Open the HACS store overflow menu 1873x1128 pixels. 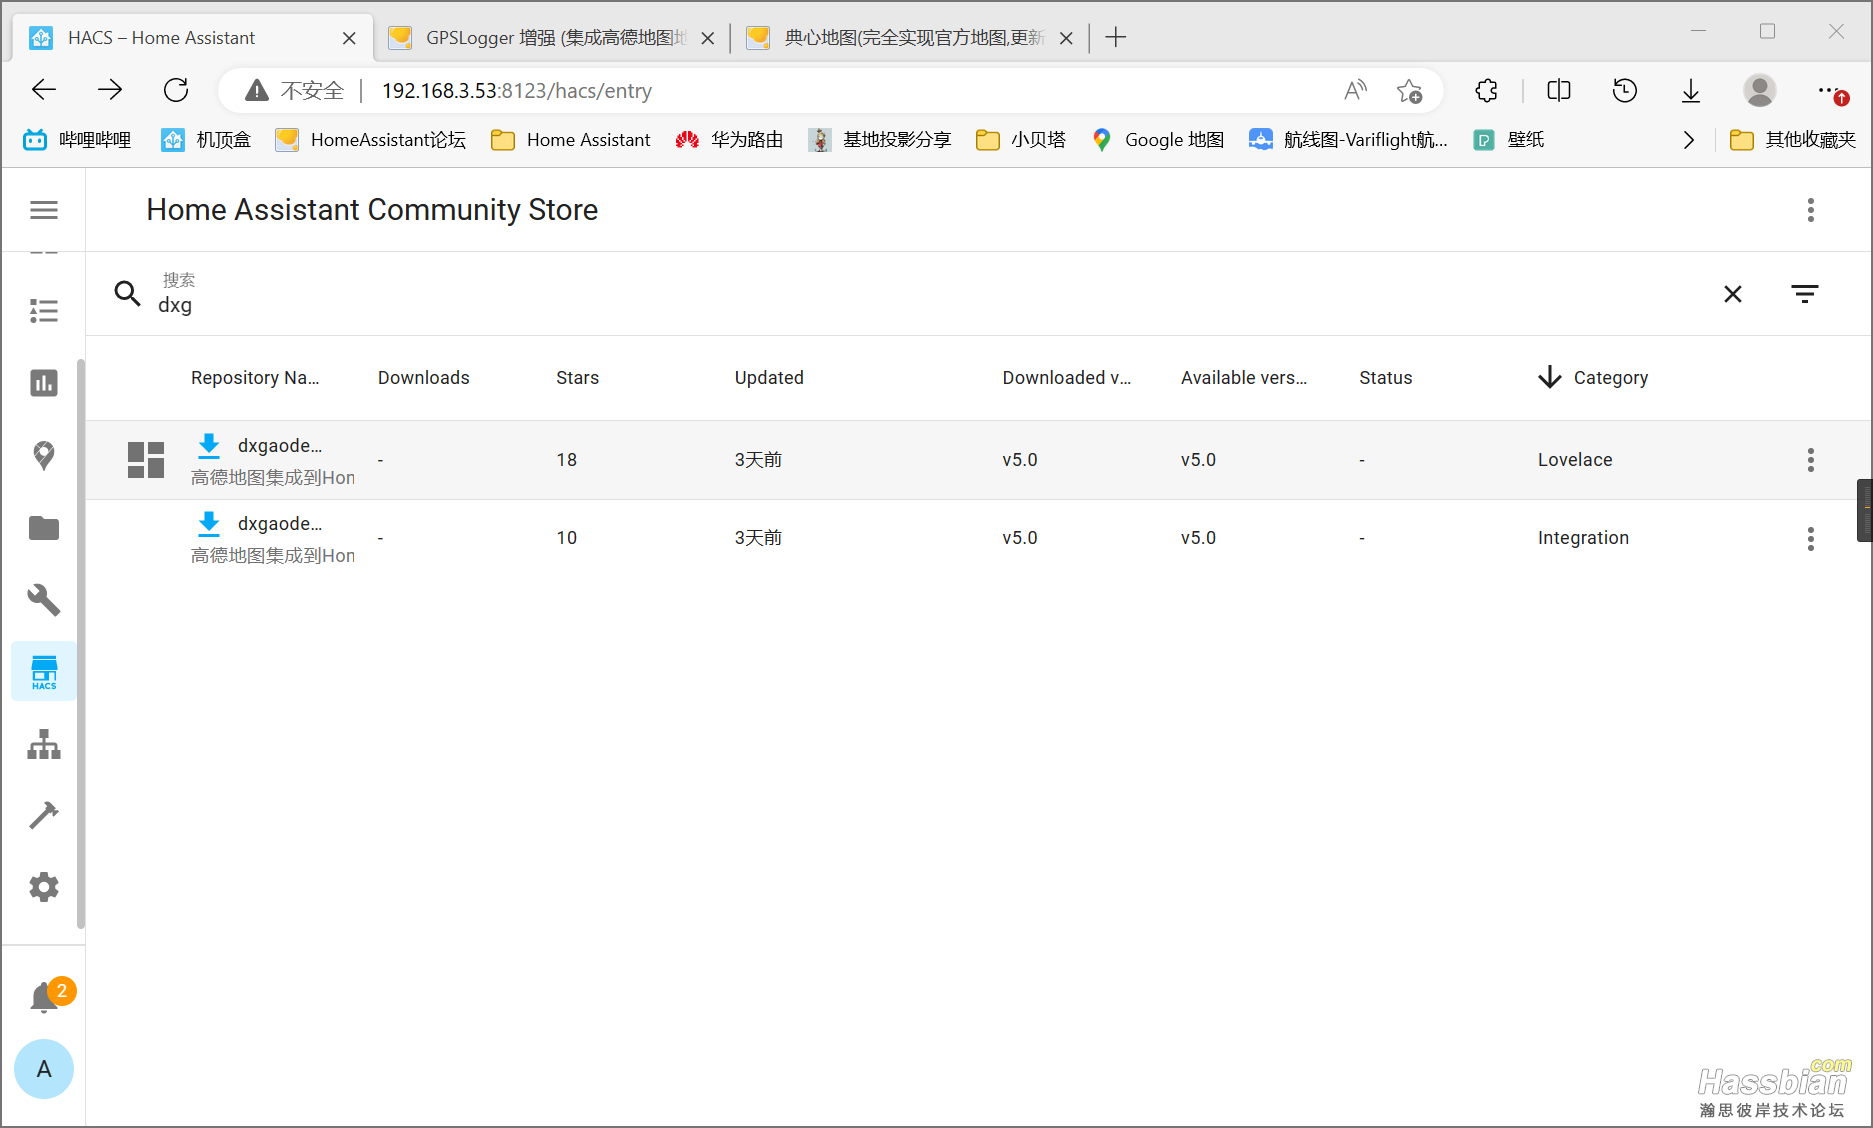click(1811, 210)
